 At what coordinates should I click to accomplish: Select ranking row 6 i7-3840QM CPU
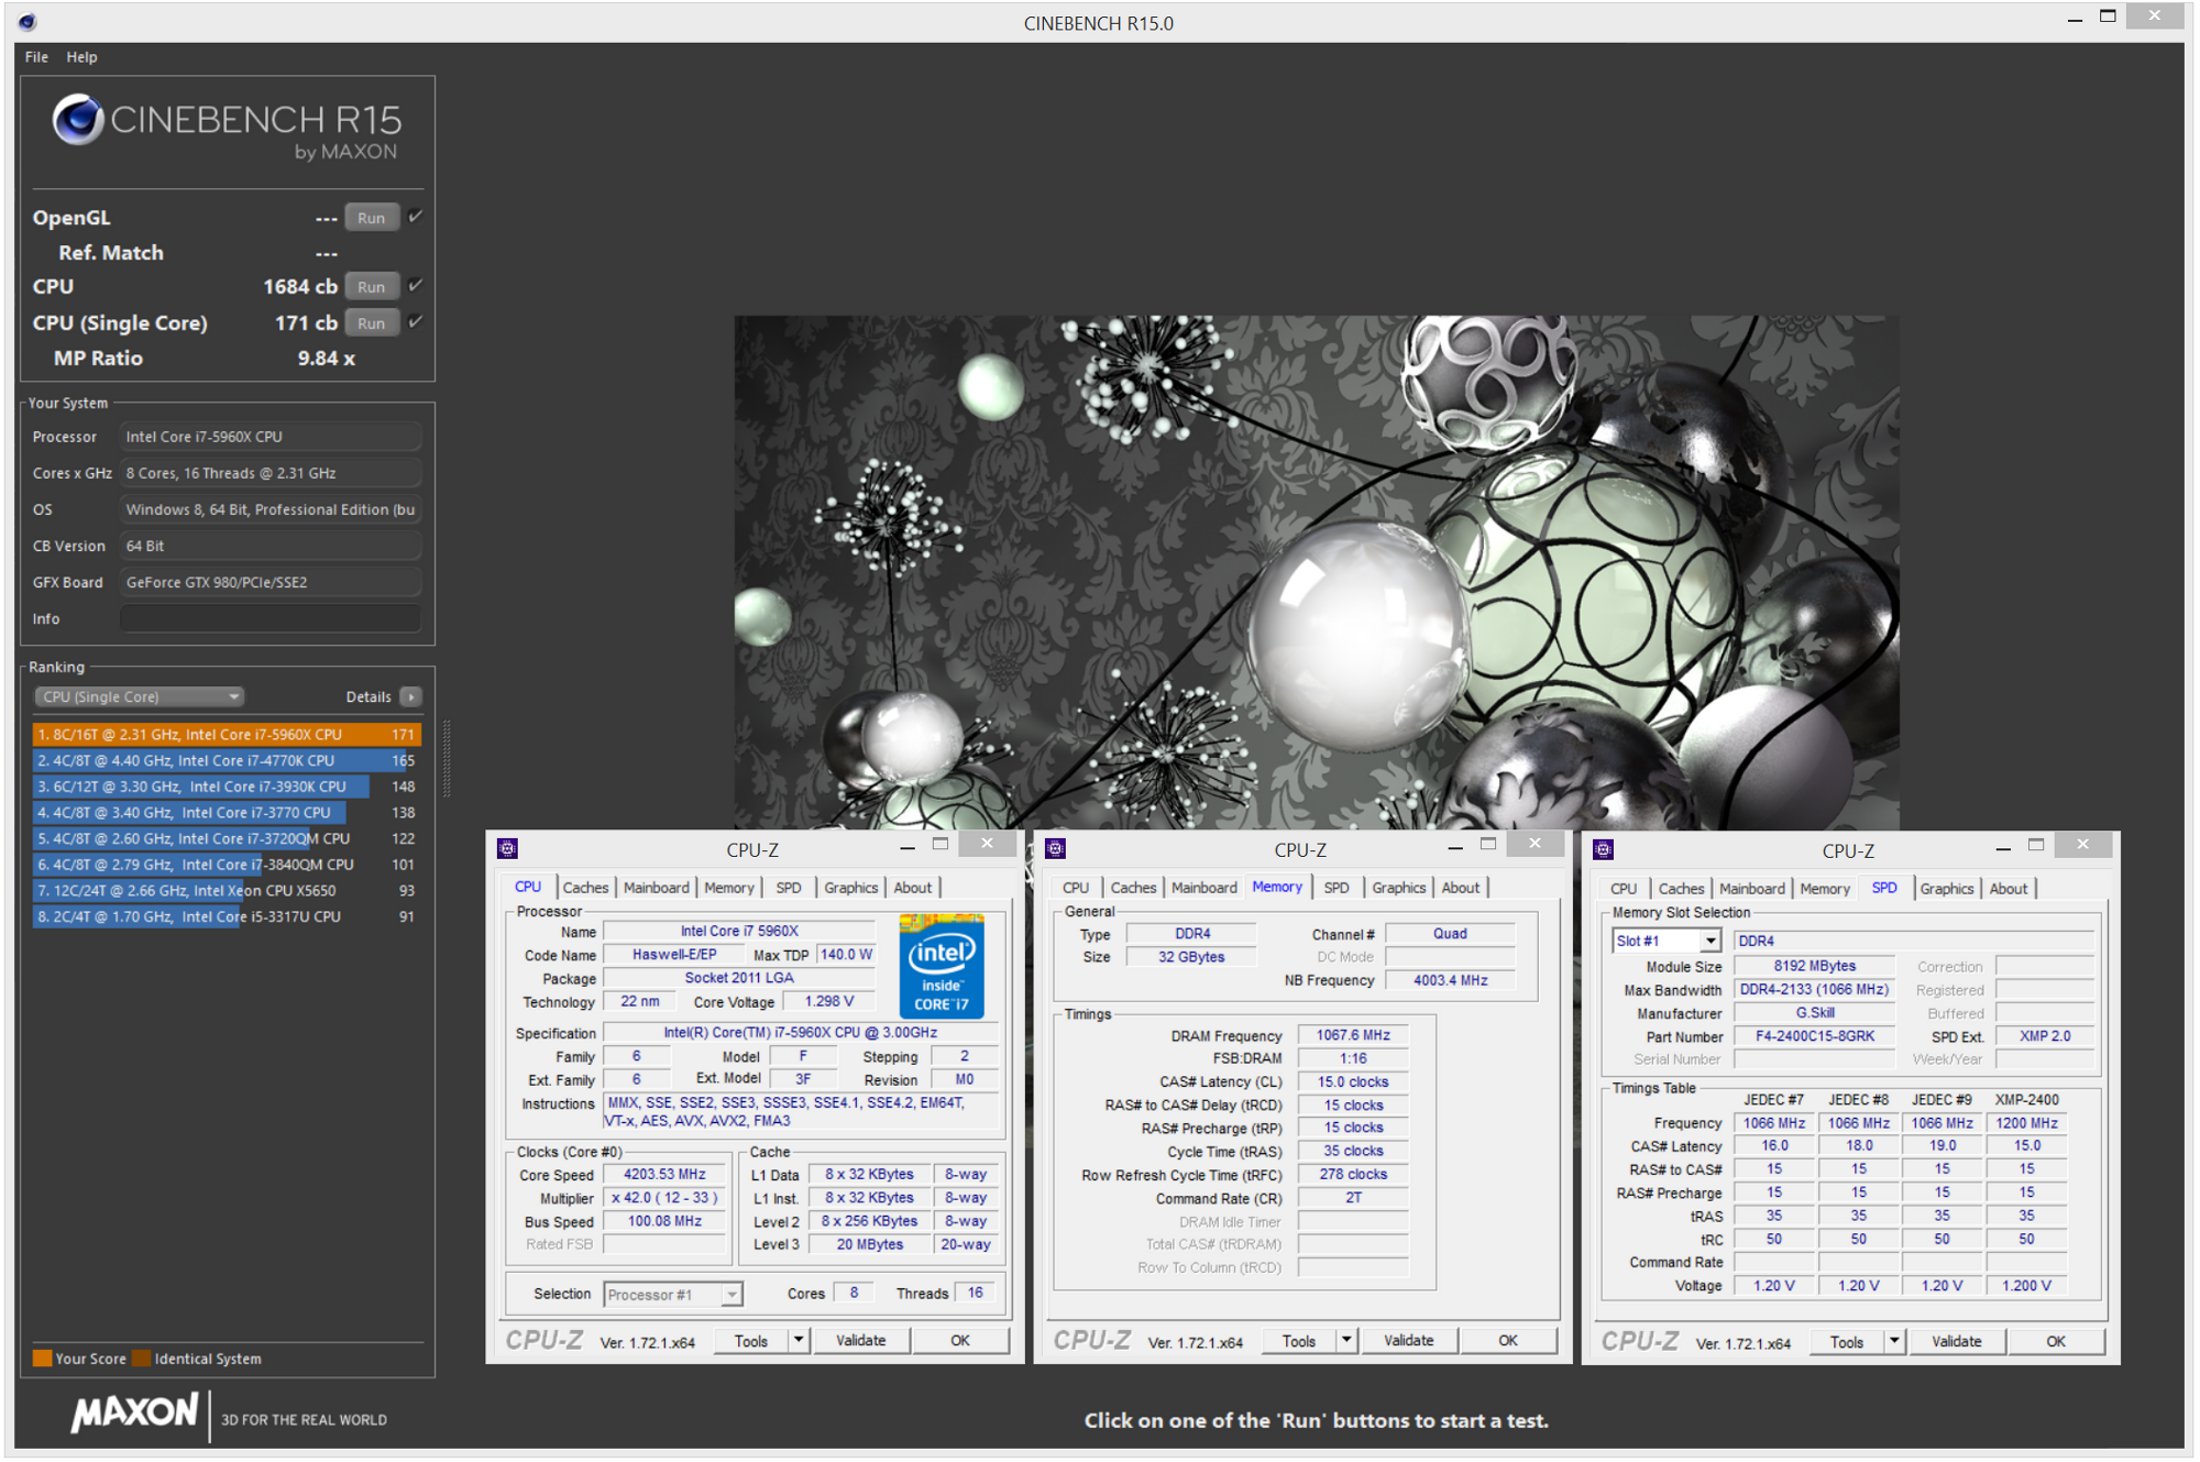click(x=226, y=864)
